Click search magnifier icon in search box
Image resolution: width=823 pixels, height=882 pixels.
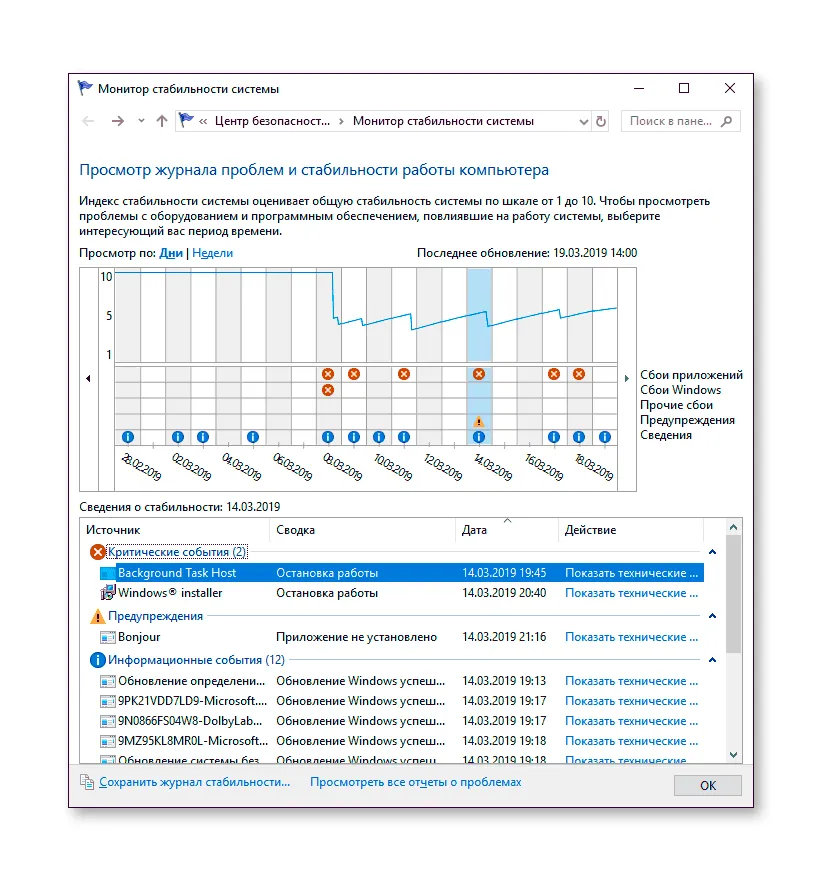tap(726, 121)
